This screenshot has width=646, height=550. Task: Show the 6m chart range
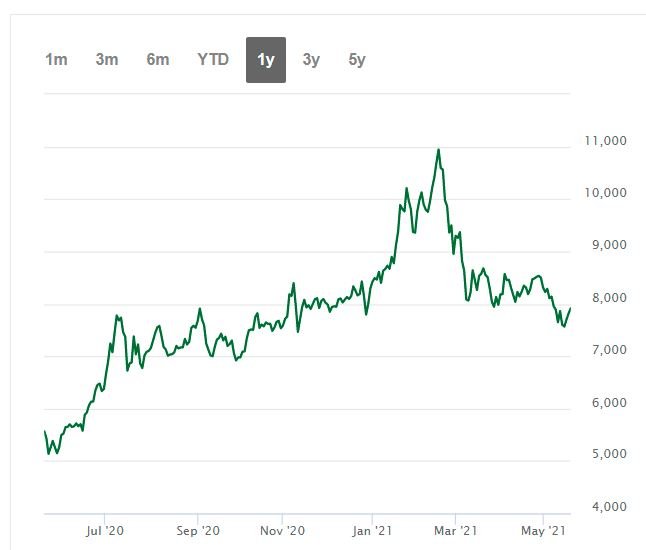coord(158,60)
